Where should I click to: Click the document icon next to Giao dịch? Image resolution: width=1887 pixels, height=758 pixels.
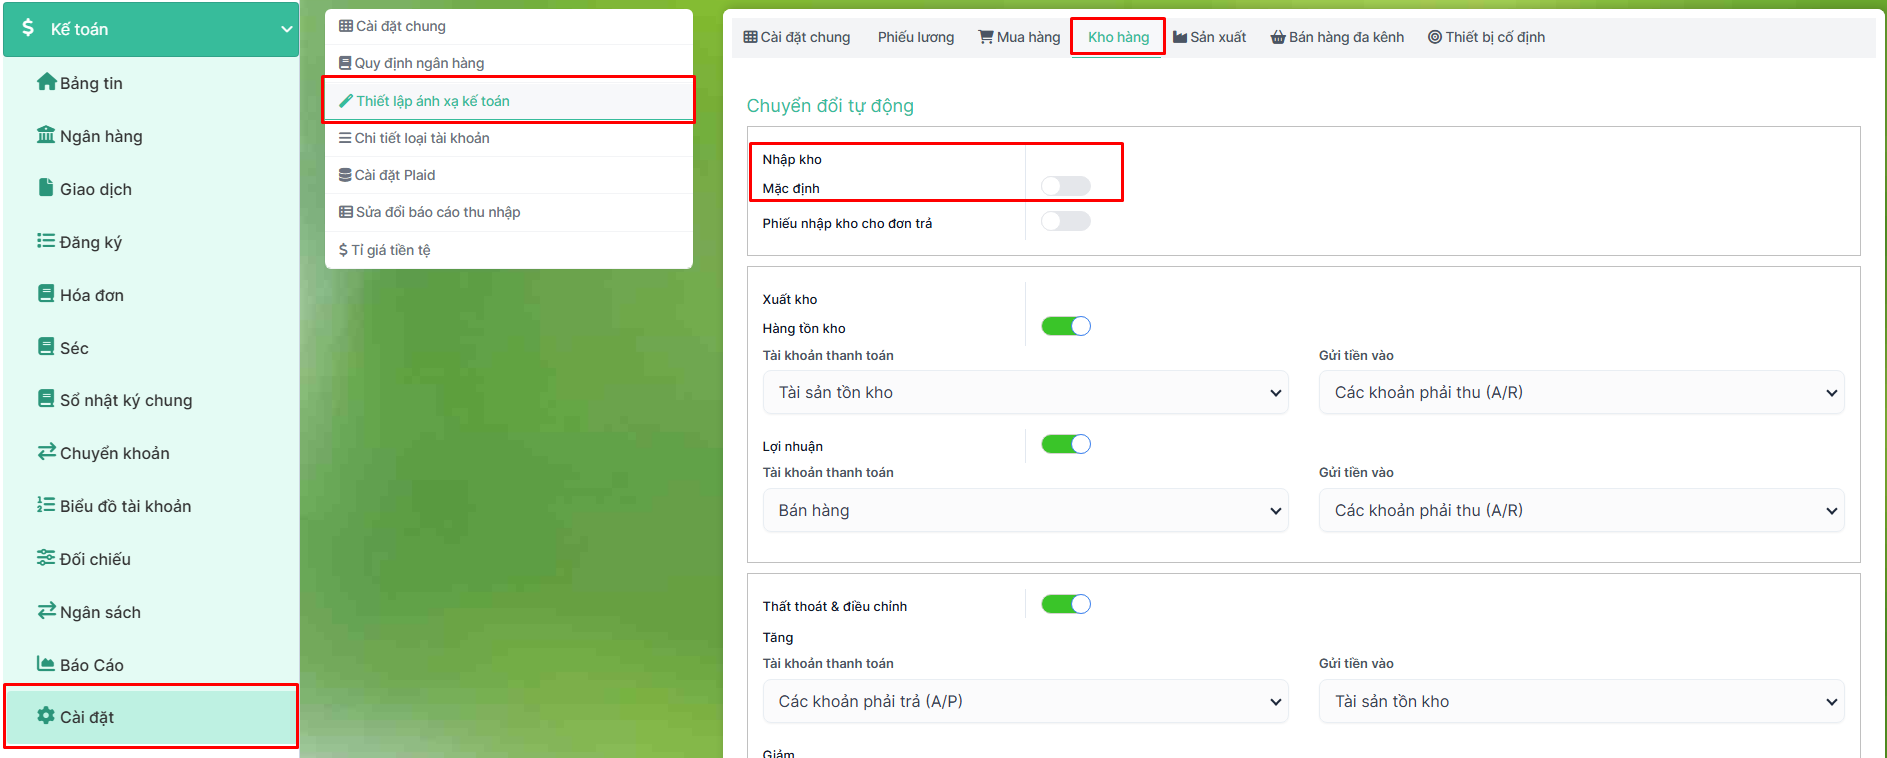46,188
